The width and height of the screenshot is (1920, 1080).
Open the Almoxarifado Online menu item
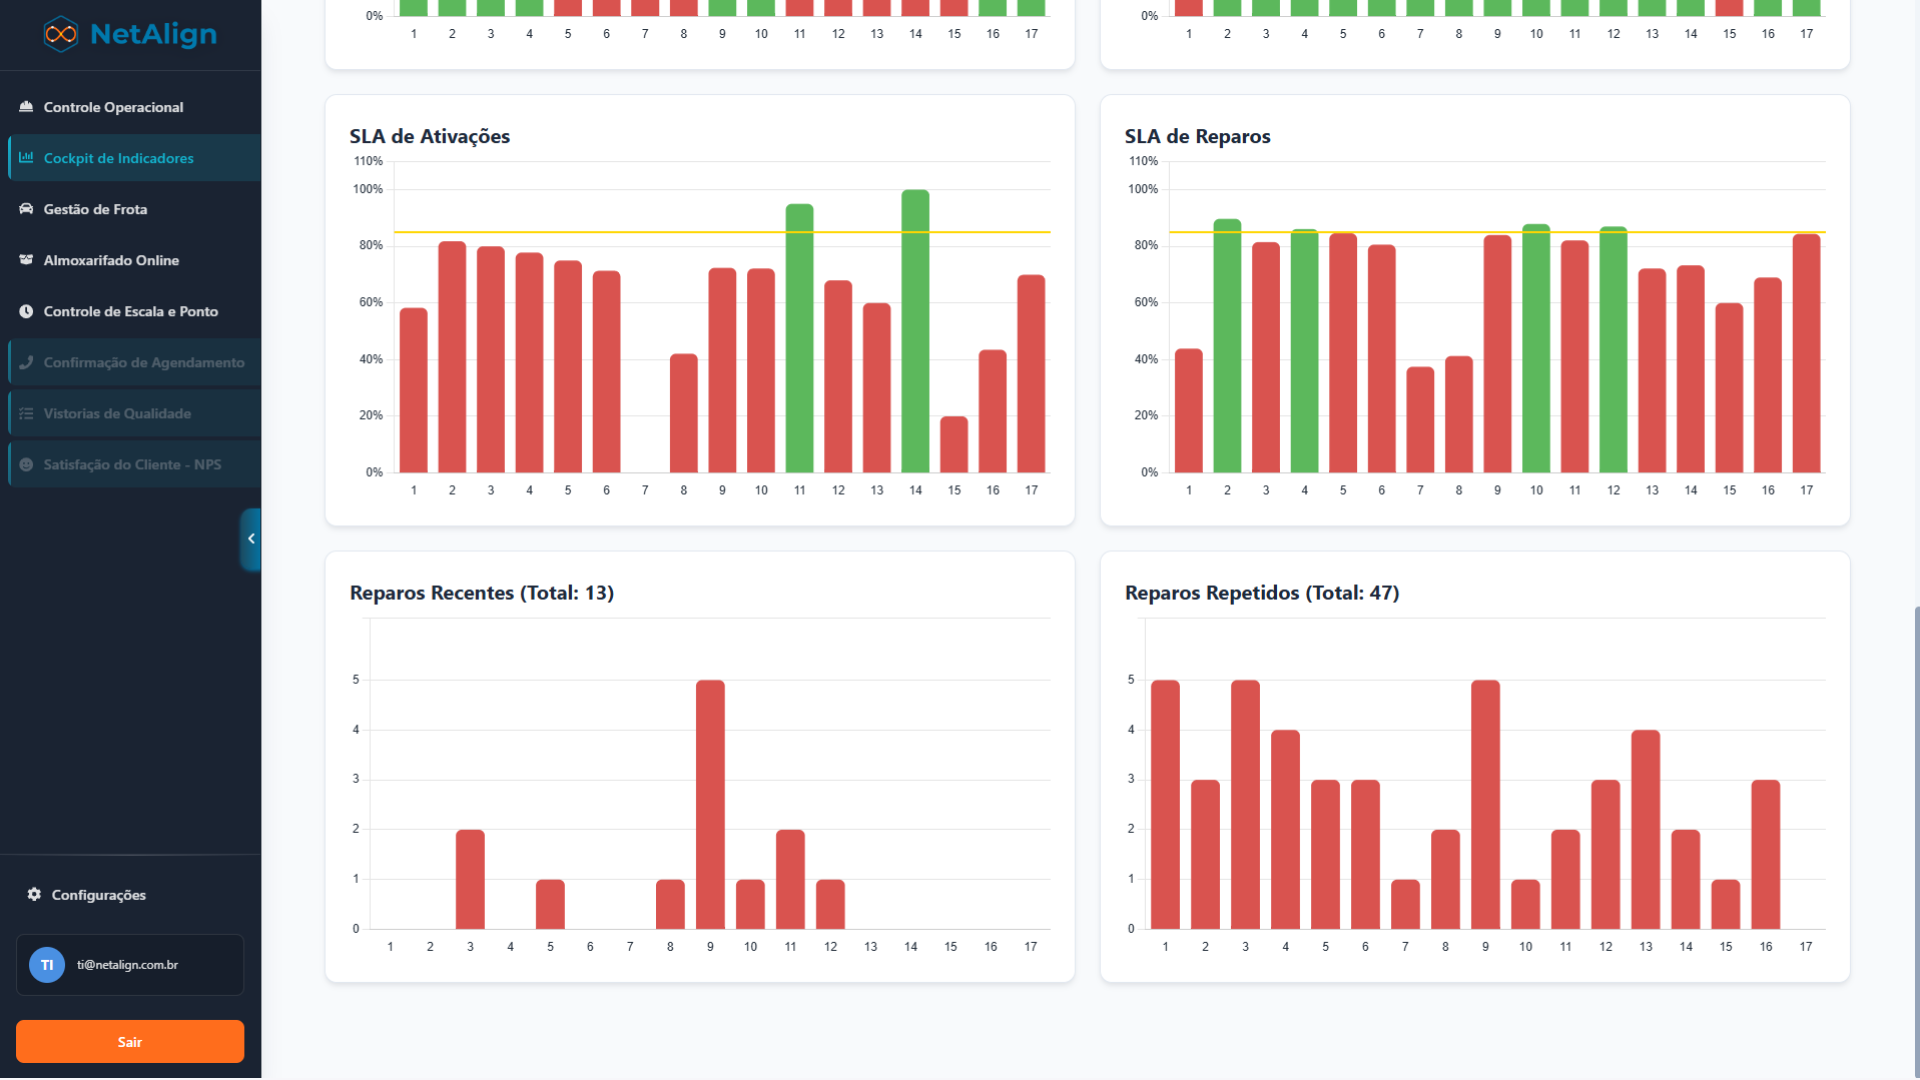tap(111, 260)
